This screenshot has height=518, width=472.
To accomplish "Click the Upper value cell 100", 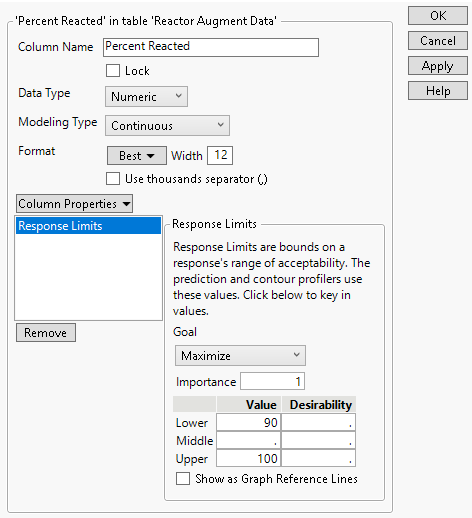I will [249, 459].
